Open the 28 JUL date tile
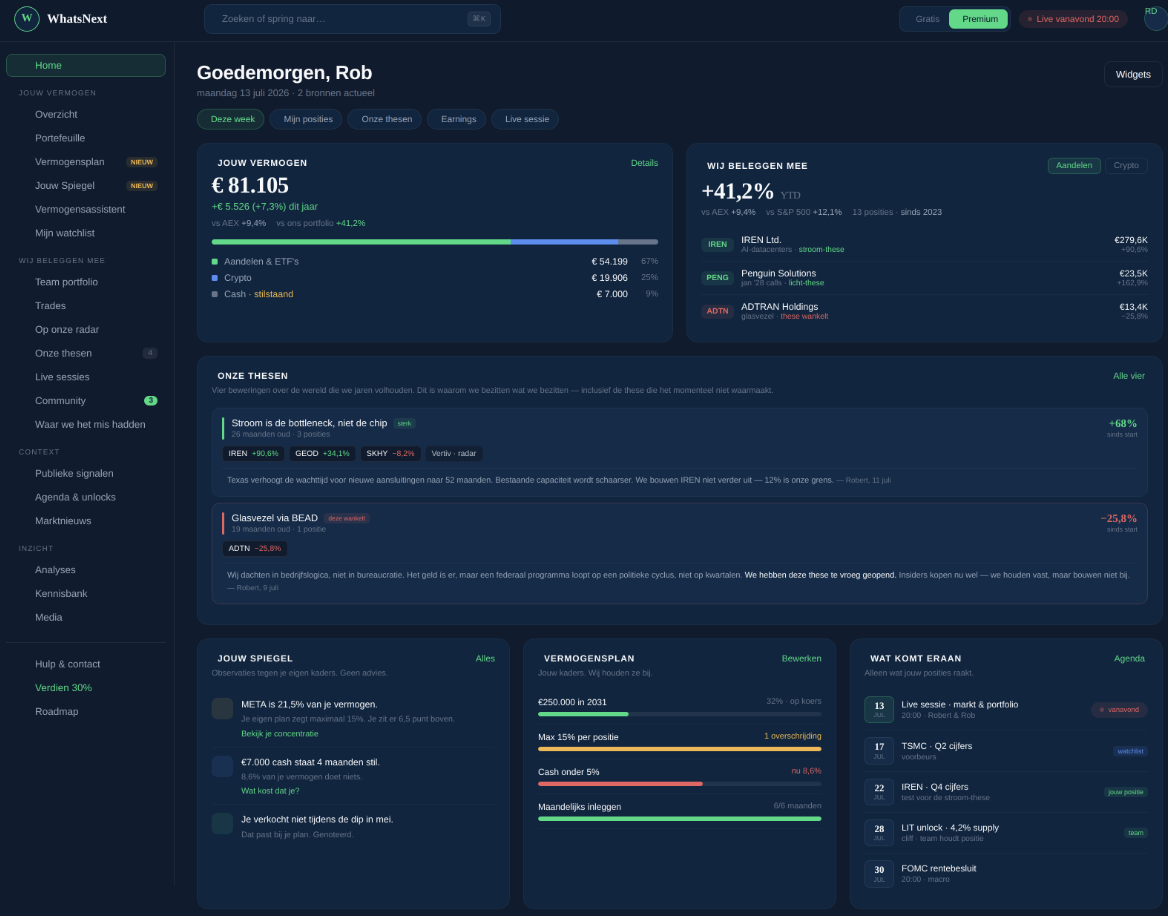 pos(879,833)
